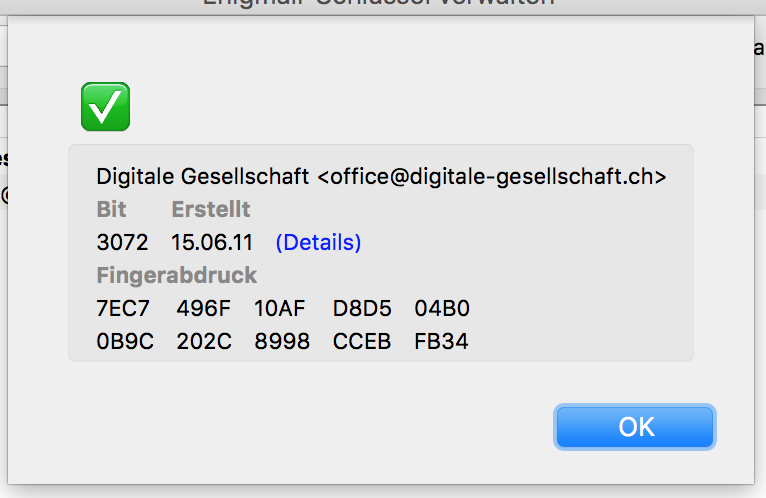Select fingerprint block 7EC7
This screenshot has width=766, height=498.
click(x=123, y=308)
